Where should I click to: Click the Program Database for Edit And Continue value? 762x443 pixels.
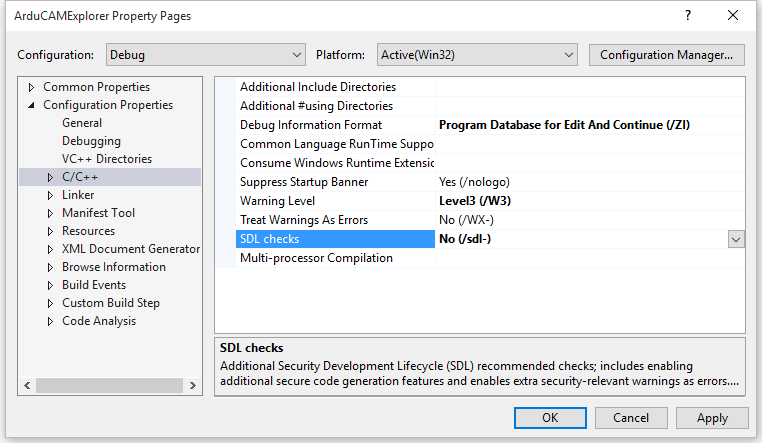pos(564,125)
